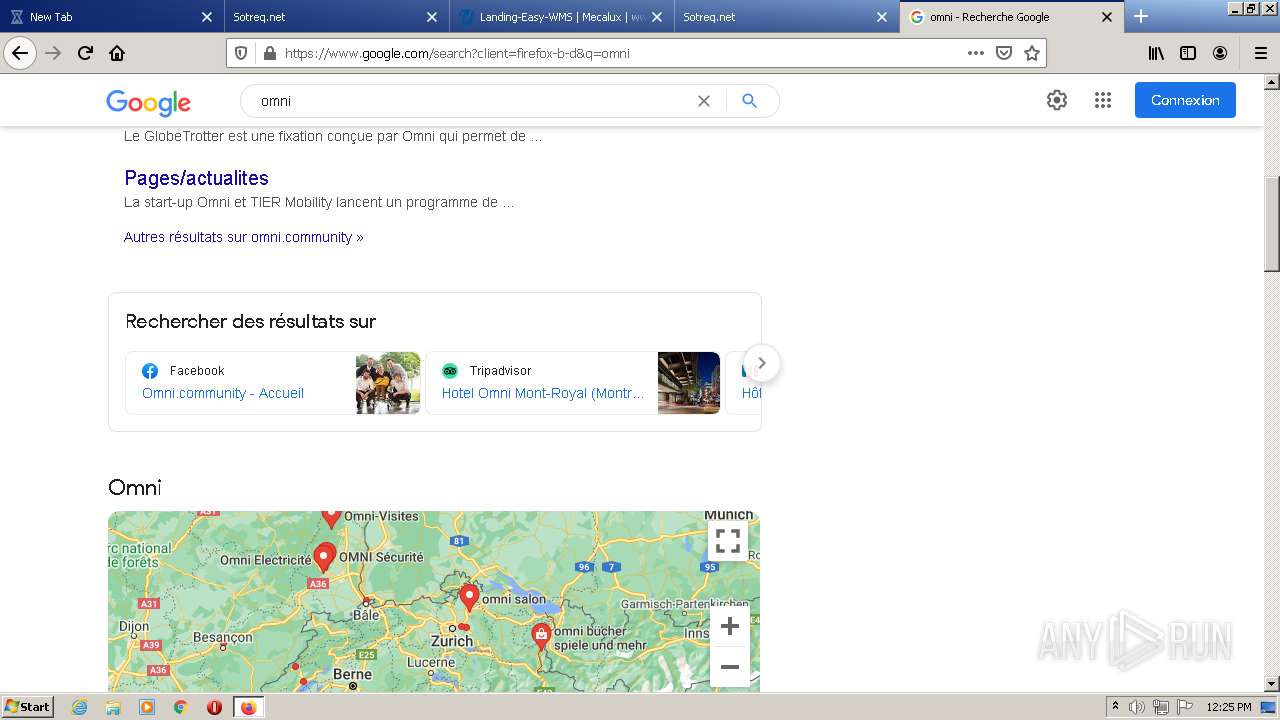
Task: Close the New Tab tab
Action: (x=207, y=17)
